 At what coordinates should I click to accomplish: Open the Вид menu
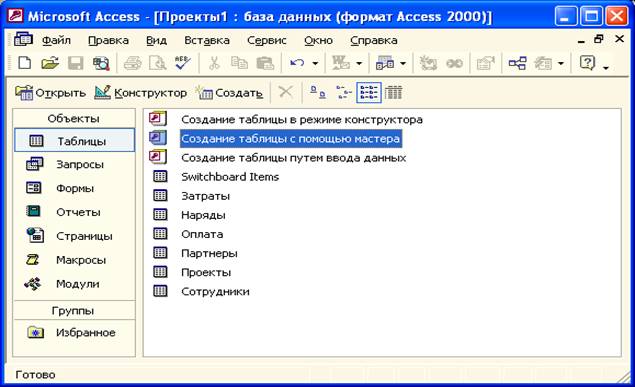156,40
